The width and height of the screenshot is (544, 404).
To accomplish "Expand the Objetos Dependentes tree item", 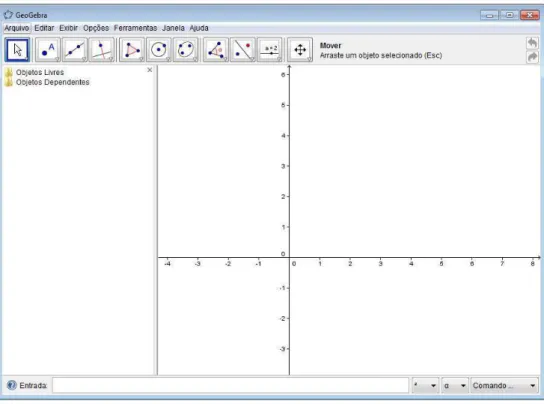I will coord(52,82).
